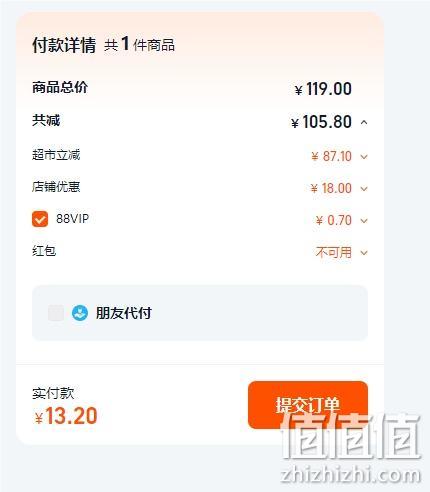Image resolution: width=430 pixels, height=492 pixels.
Task: Click the ¥0.70 88VIP discount amount
Action: (x=334, y=220)
